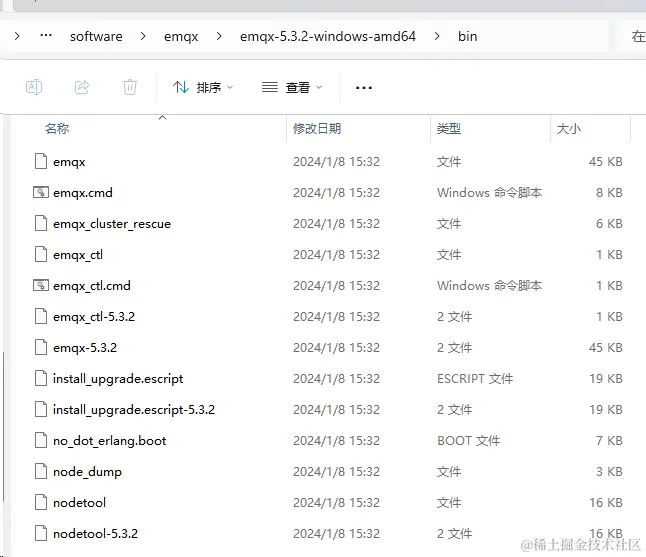Click the 7 KB size of no_dot_erlang.boot
Image resolution: width=646 pixels, height=557 pixels.
(x=609, y=440)
